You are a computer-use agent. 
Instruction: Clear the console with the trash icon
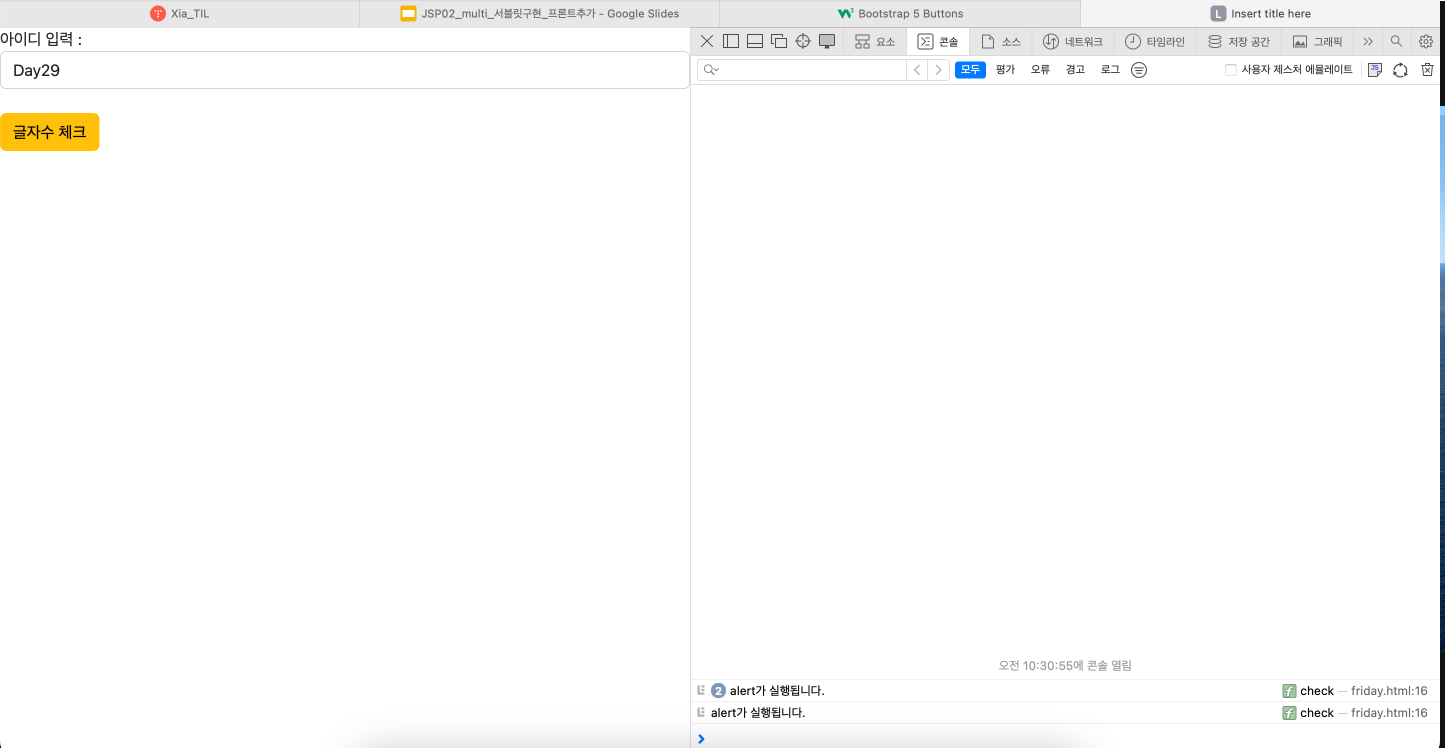(x=1428, y=70)
